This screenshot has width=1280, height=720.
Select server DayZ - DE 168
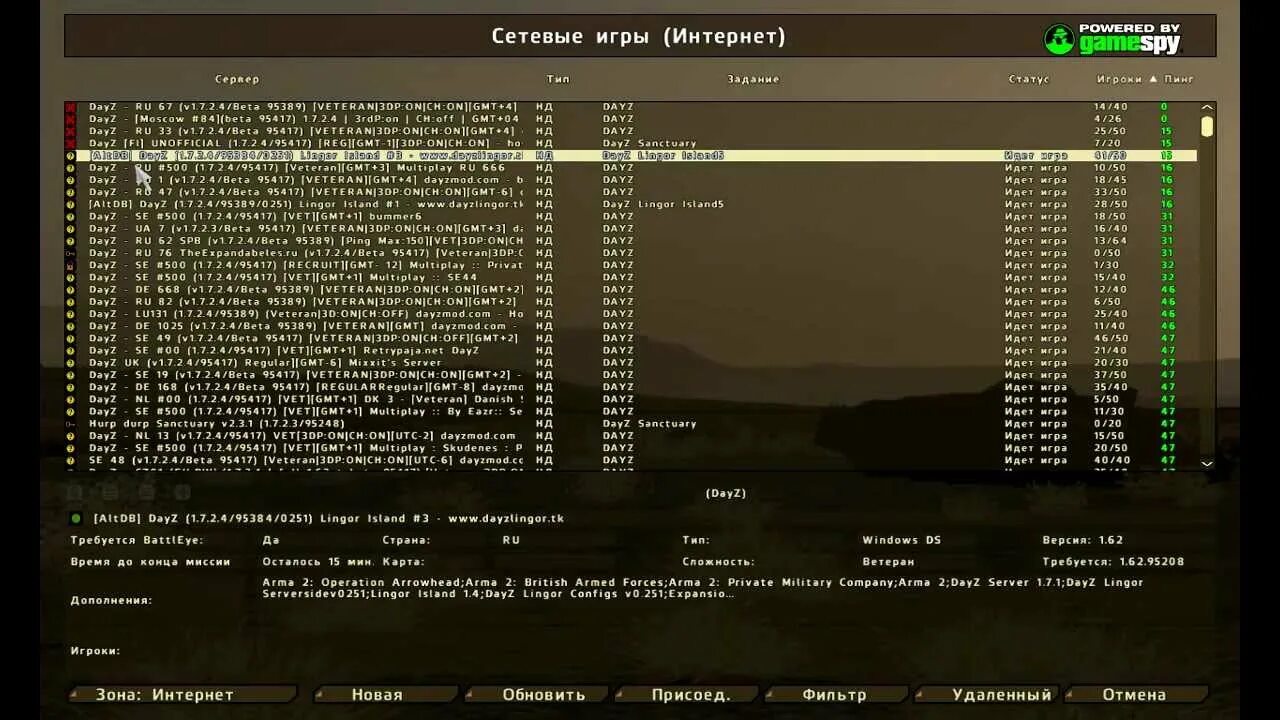pyautogui.click(x=636, y=387)
